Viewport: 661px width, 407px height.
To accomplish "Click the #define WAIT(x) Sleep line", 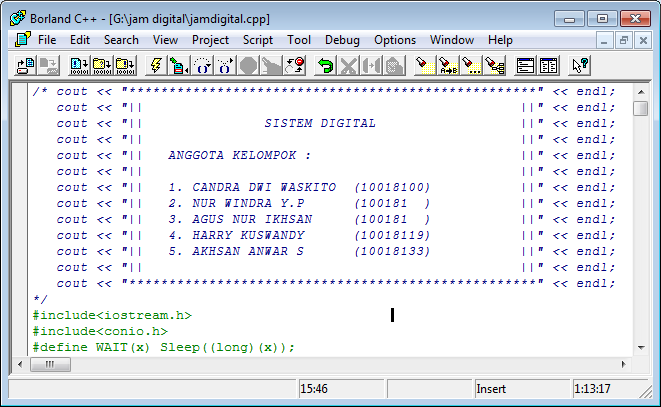I will 164,348.
